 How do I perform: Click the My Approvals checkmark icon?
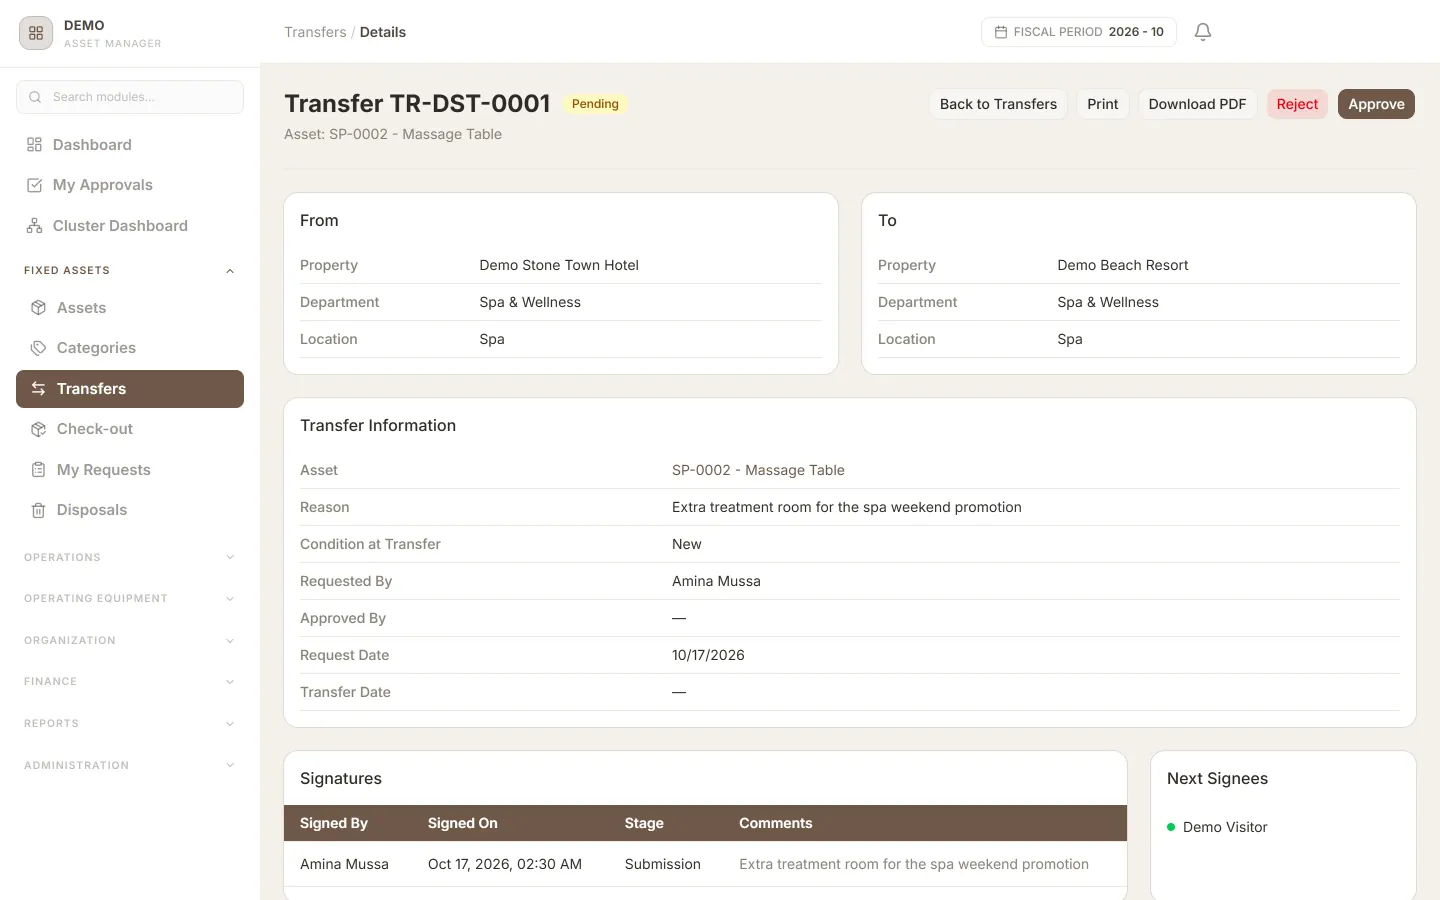point(35,185)
